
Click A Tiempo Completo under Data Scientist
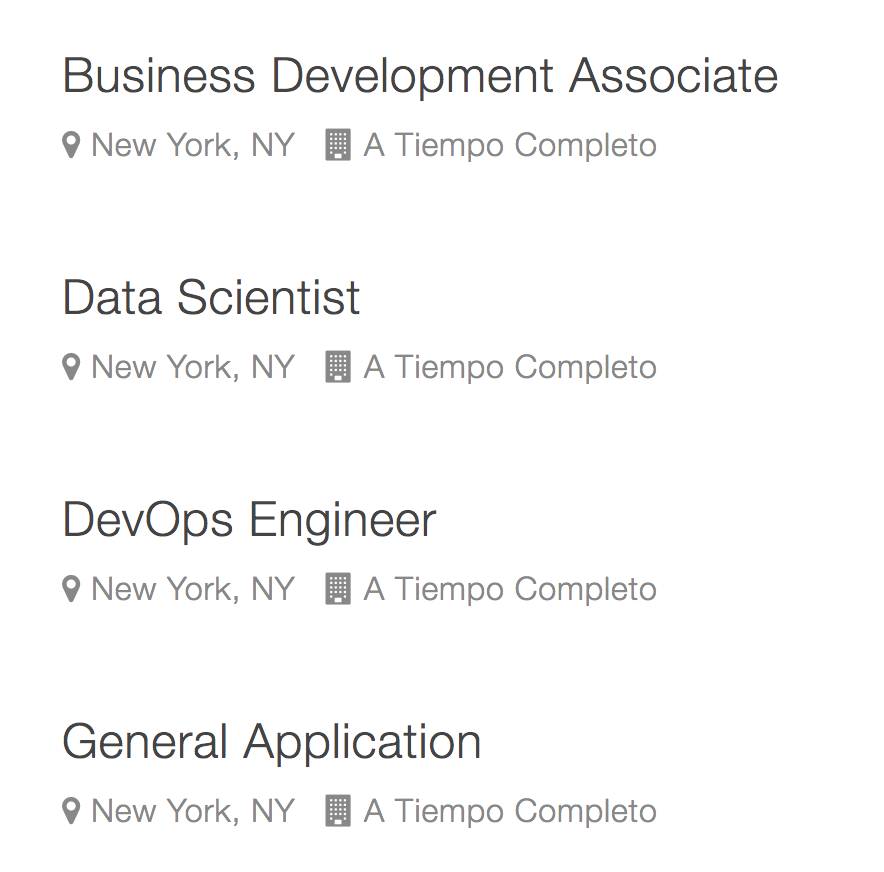(x=510, y=368)
